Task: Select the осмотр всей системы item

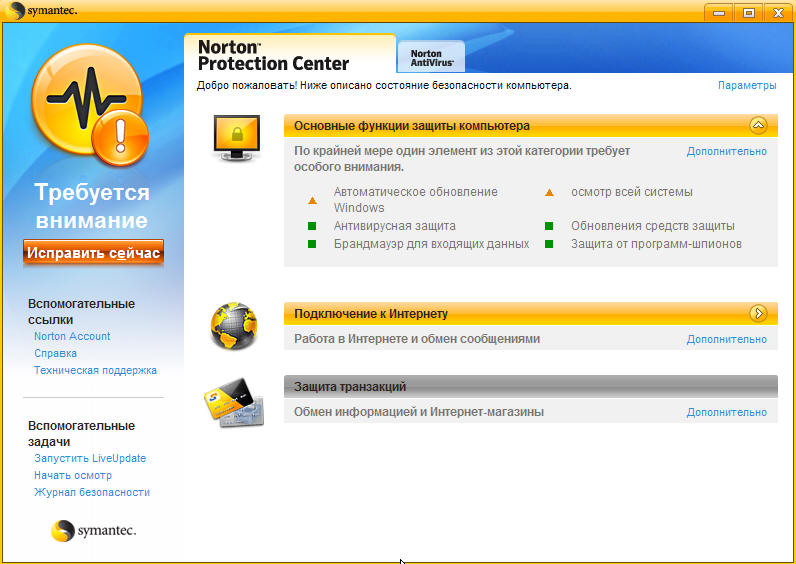Action: (x=632, y=192)
